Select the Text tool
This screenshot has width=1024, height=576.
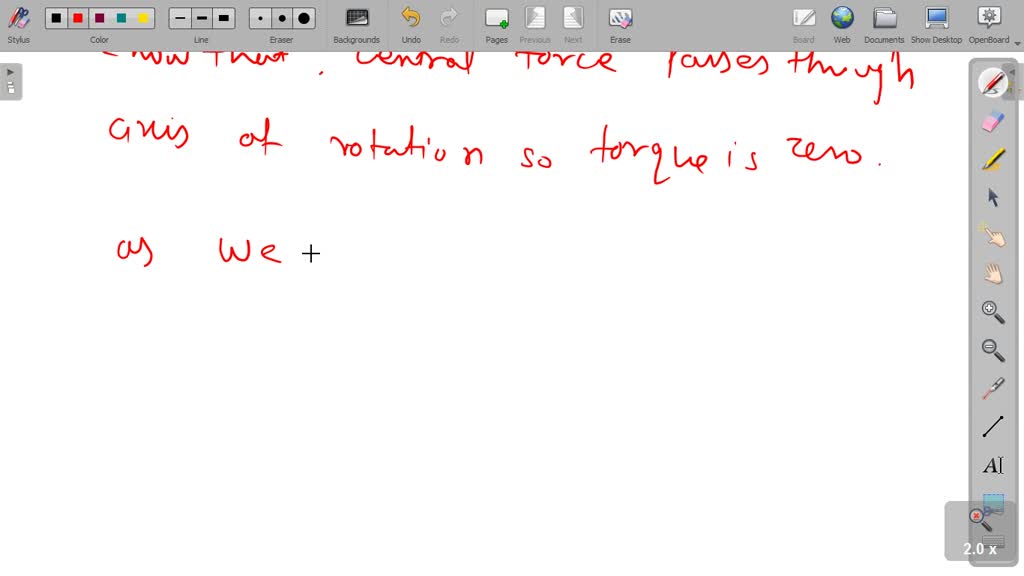pos(993,465)
